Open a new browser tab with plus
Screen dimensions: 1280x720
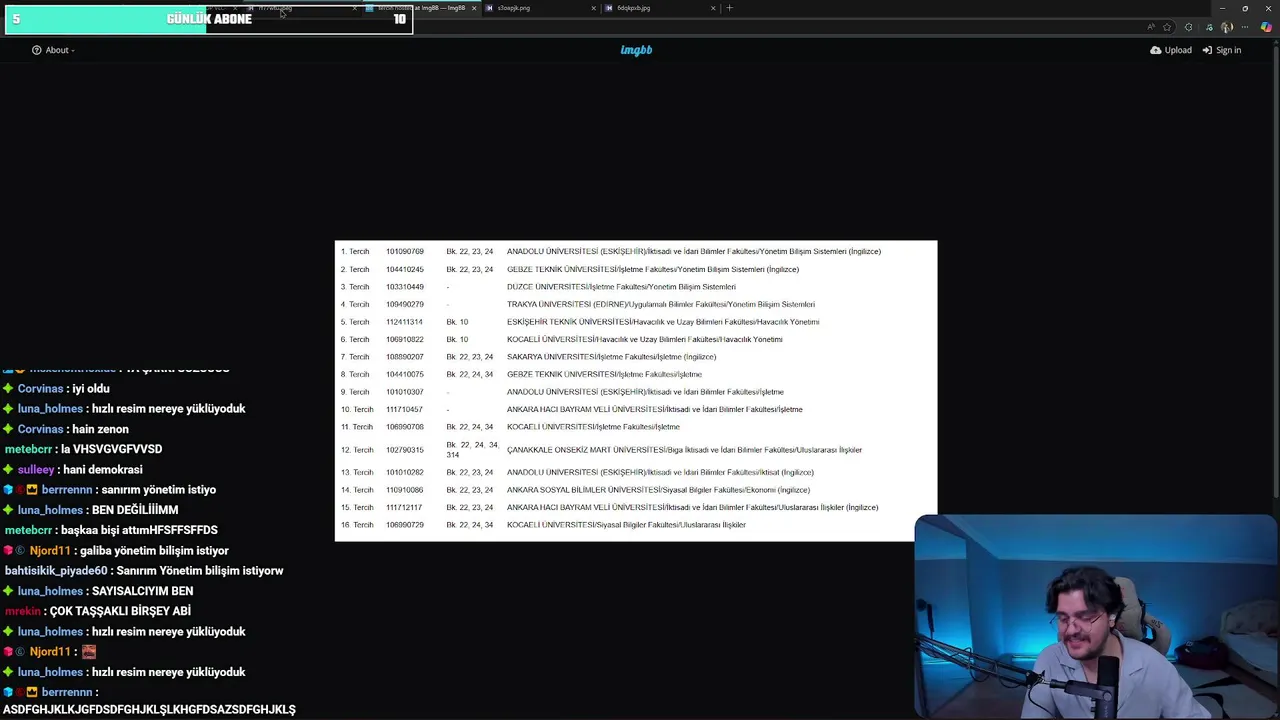[729, 8]
